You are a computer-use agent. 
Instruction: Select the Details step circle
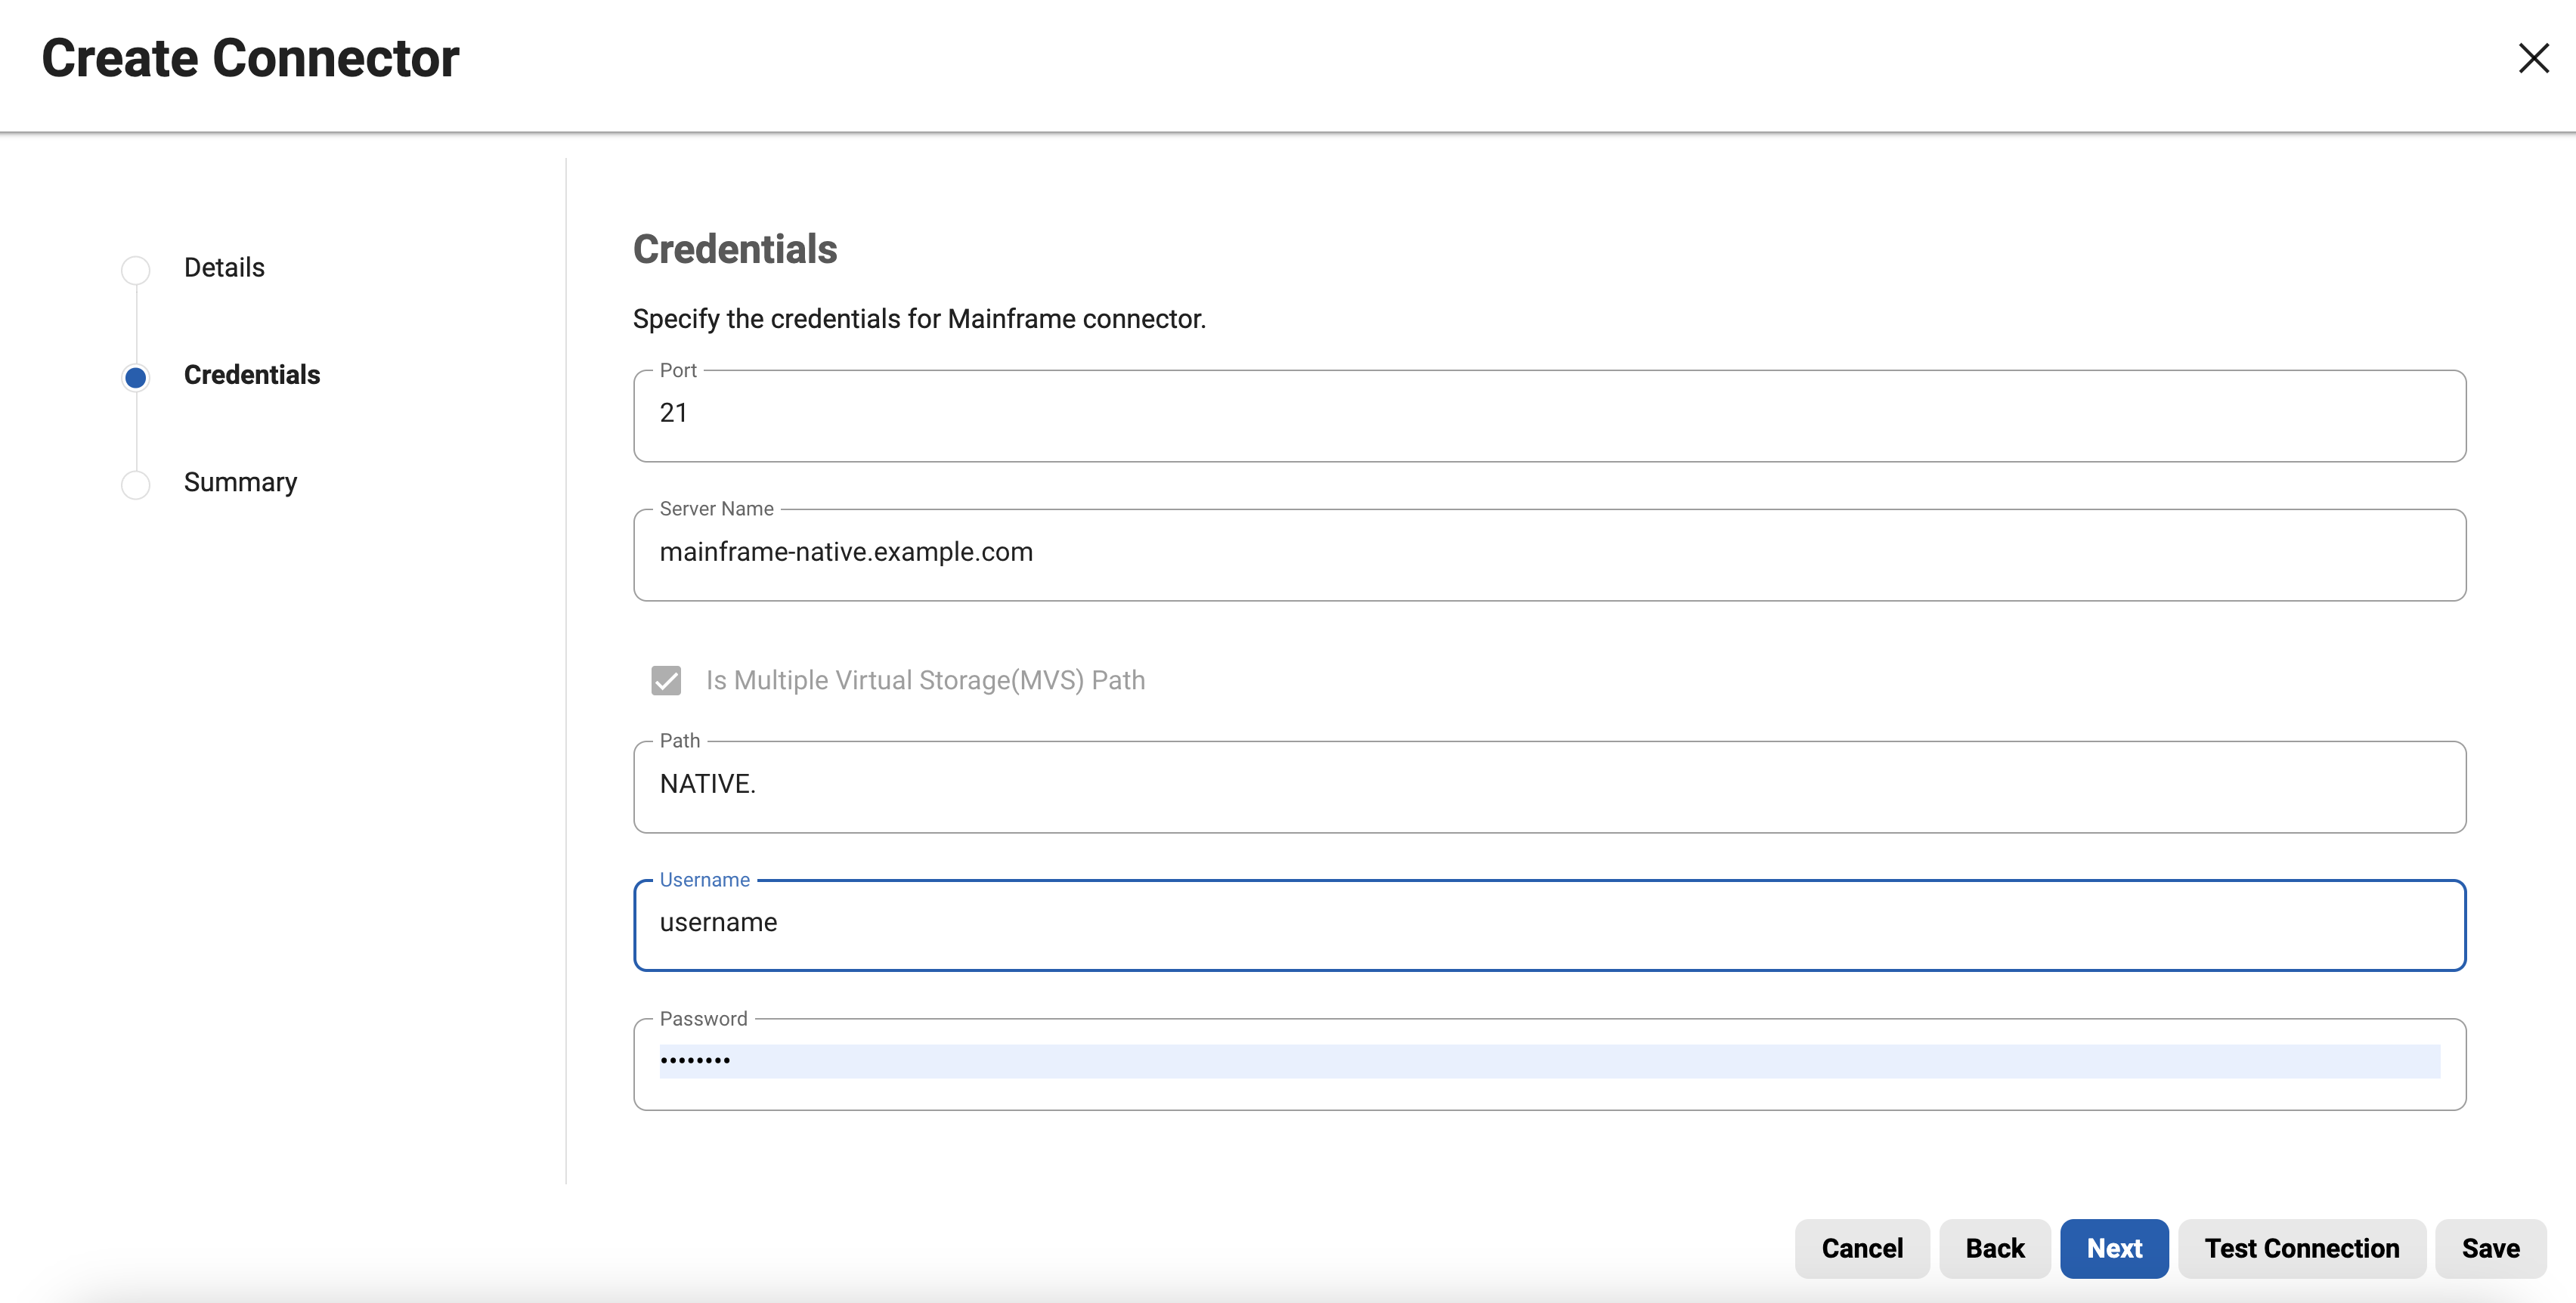(x=136, y=269)
